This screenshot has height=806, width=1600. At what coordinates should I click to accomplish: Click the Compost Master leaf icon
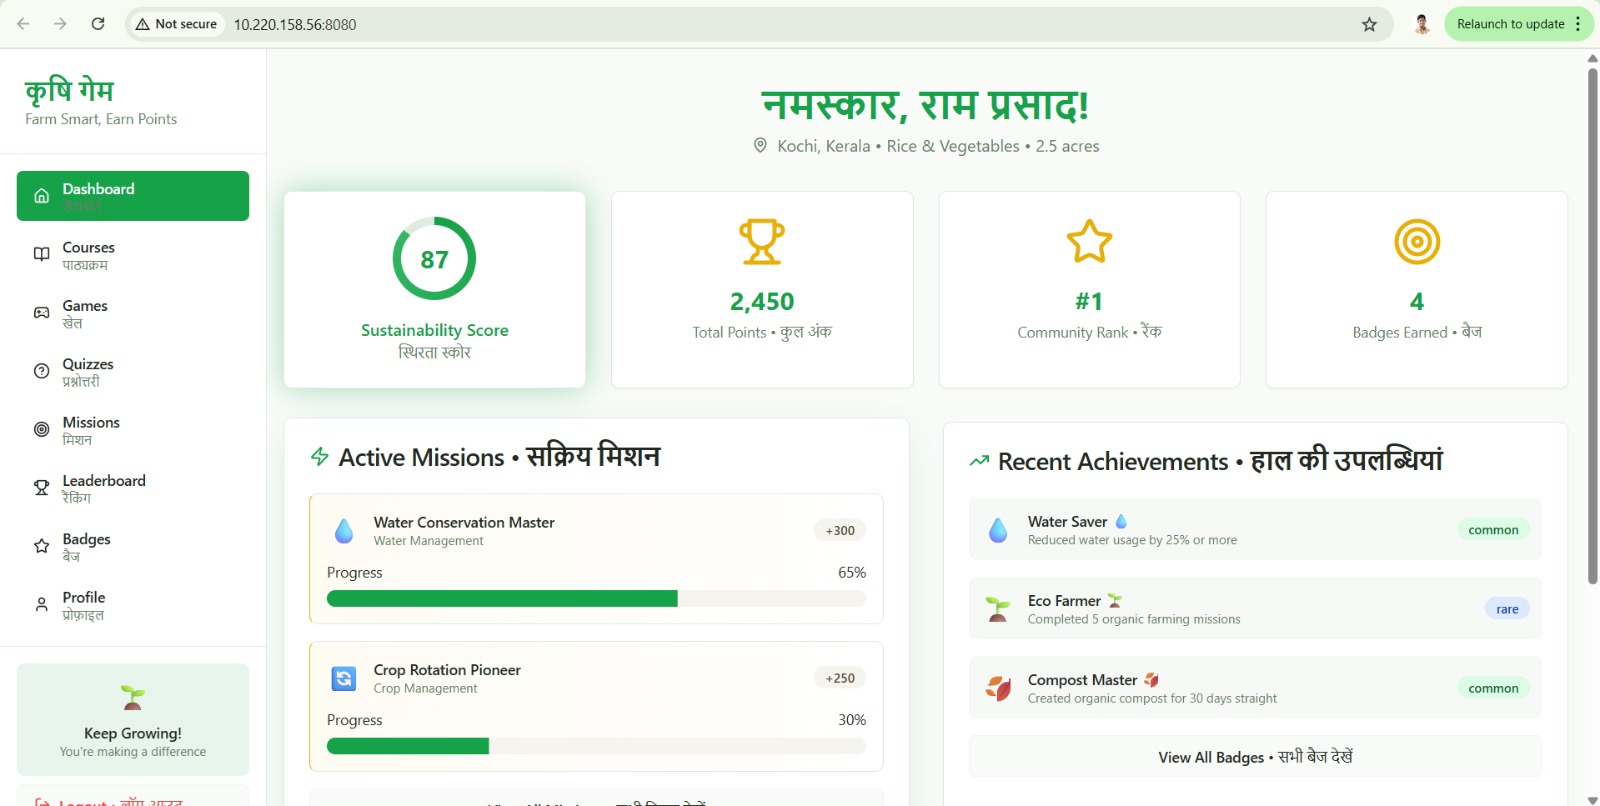point(998,688)
